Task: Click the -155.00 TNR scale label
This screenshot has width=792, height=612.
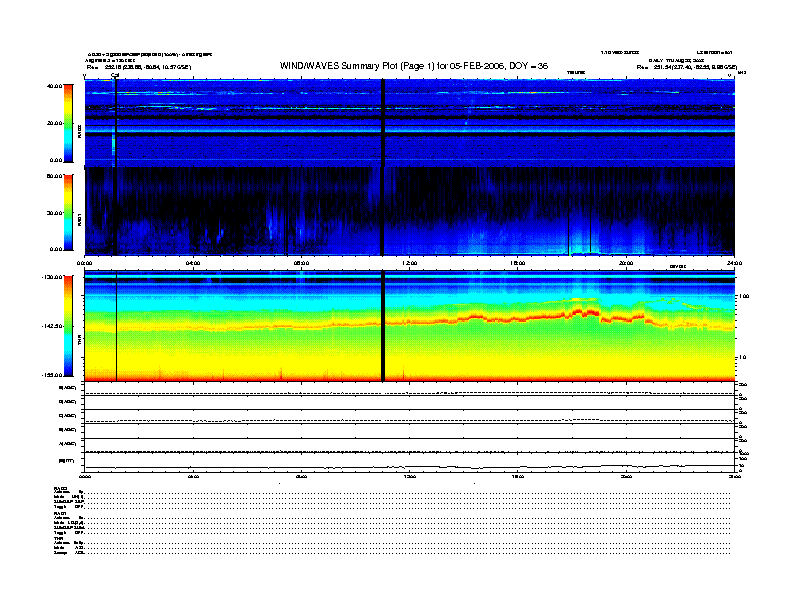Action: coord(52,375)
